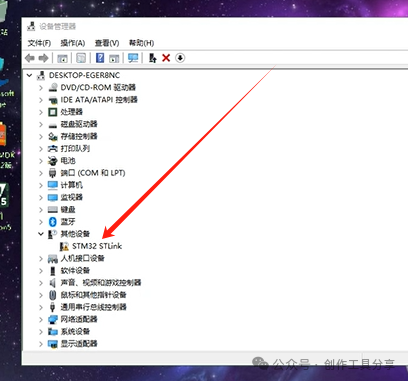Click the 蓝牙 Bluetooth icon
Screen dimensions: 408x381
tap(53, 222)
